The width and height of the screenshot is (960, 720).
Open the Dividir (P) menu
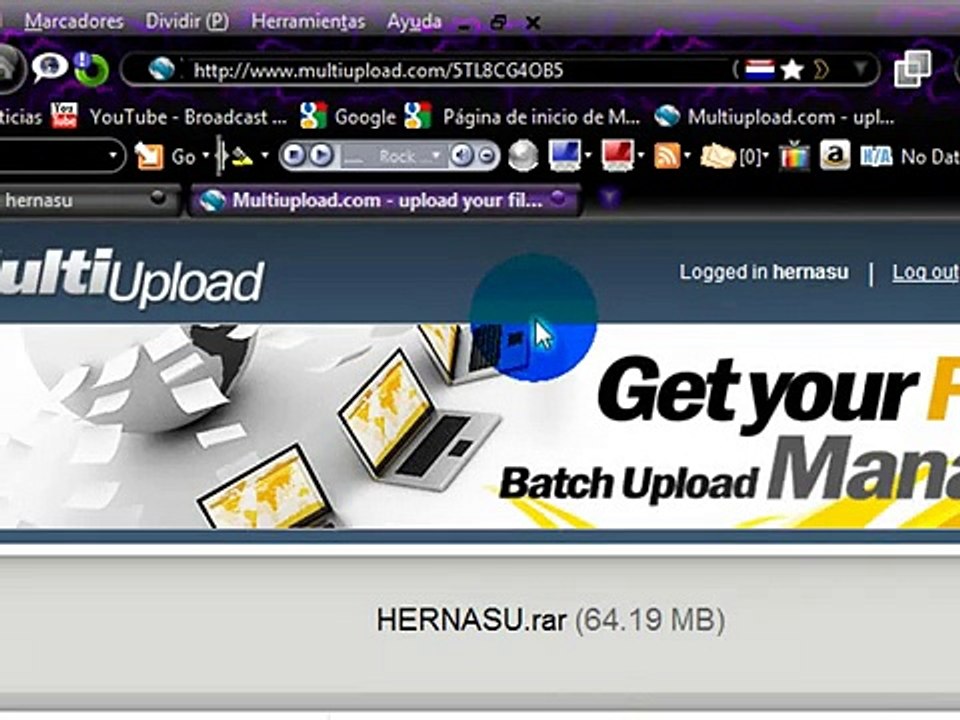[x=187, y=21]
